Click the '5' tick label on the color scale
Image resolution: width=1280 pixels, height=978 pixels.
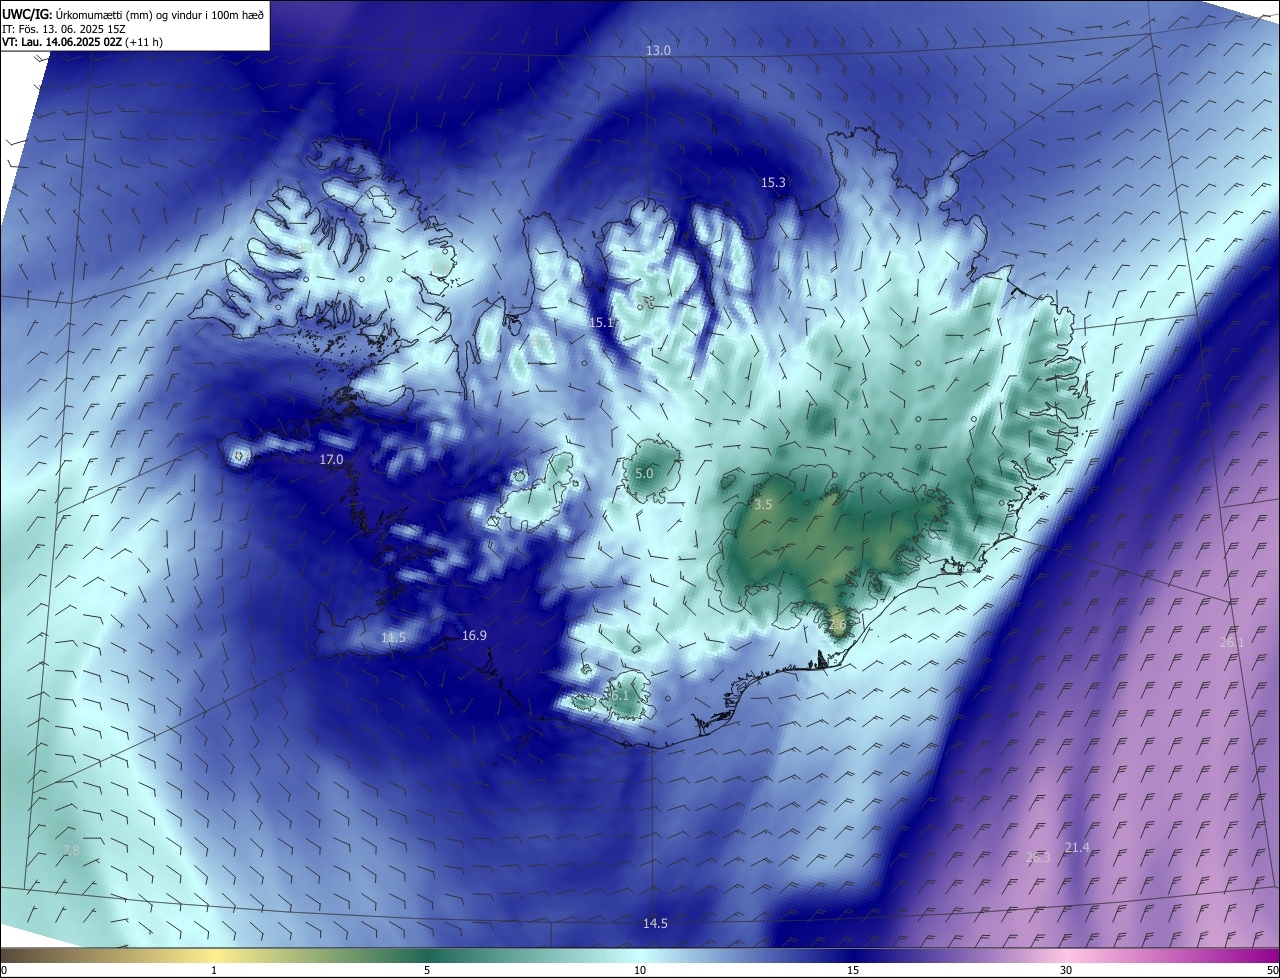(427, 970)
